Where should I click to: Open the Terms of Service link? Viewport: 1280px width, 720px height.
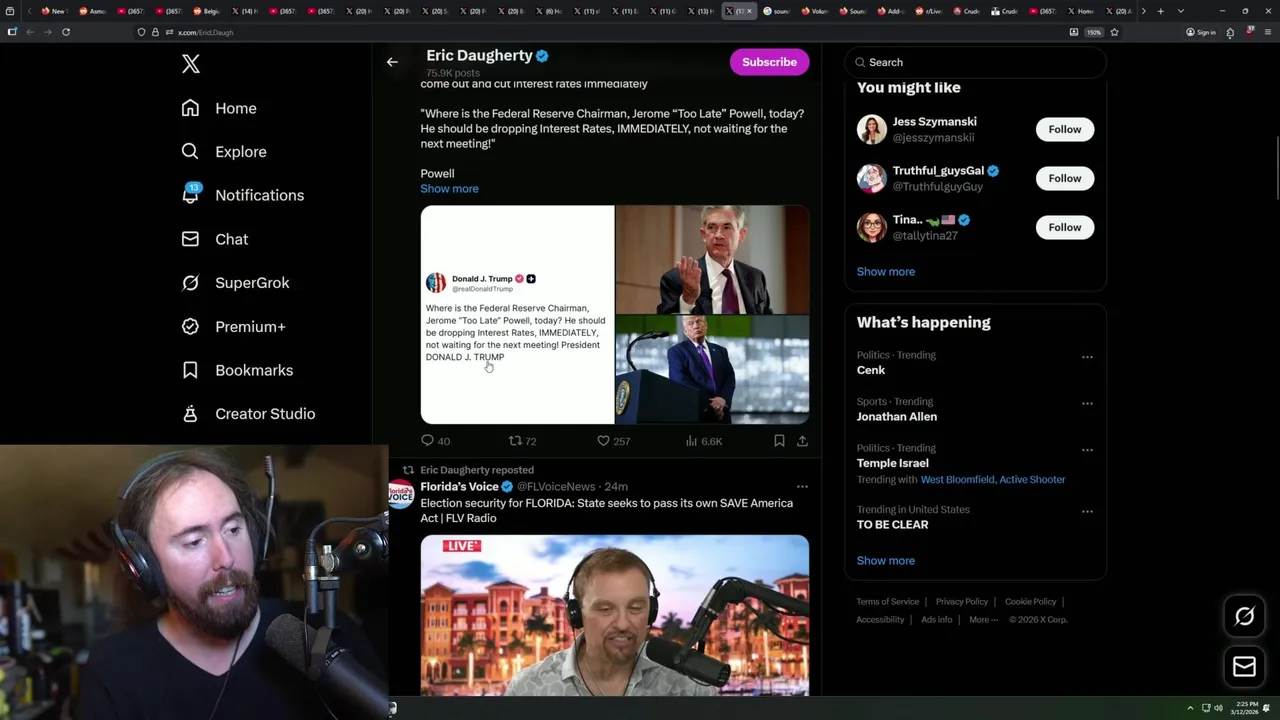888,602
